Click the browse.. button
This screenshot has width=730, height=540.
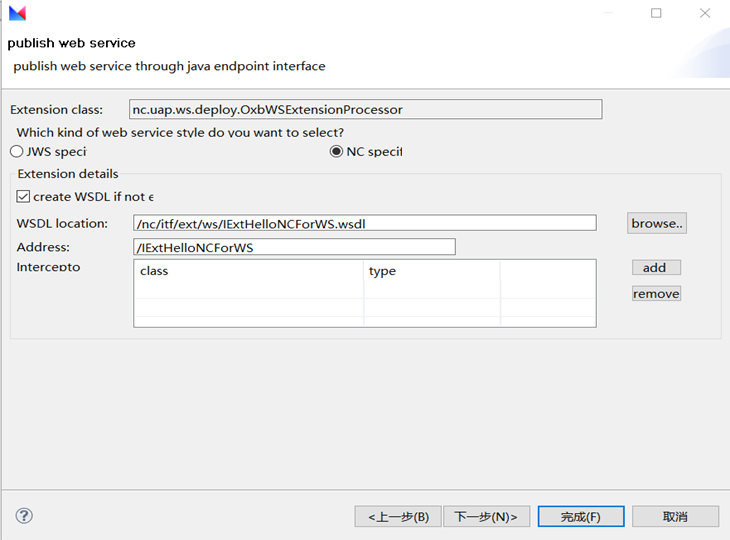coord(656,223)
